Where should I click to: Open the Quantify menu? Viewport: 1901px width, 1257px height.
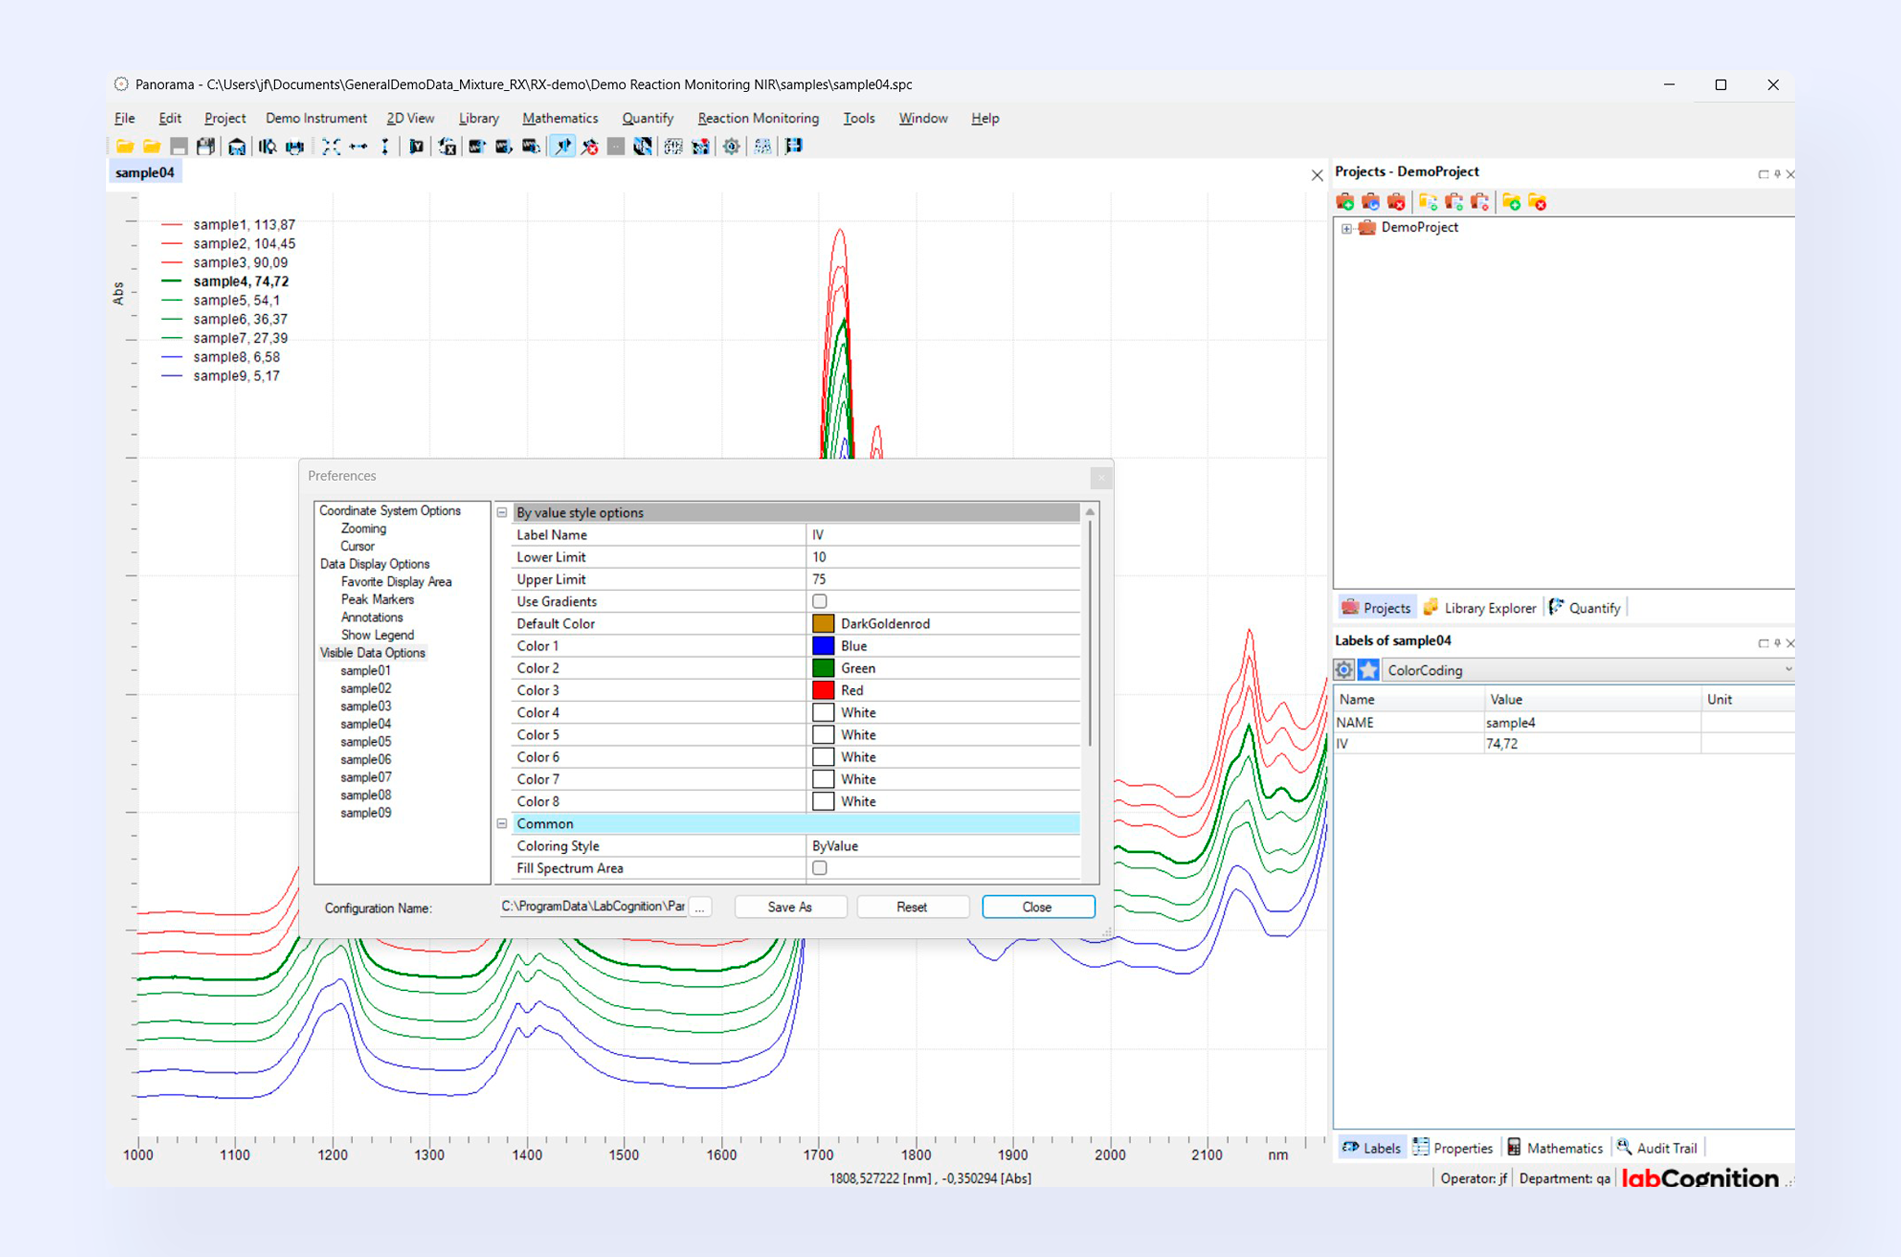[x=647, y=118]
